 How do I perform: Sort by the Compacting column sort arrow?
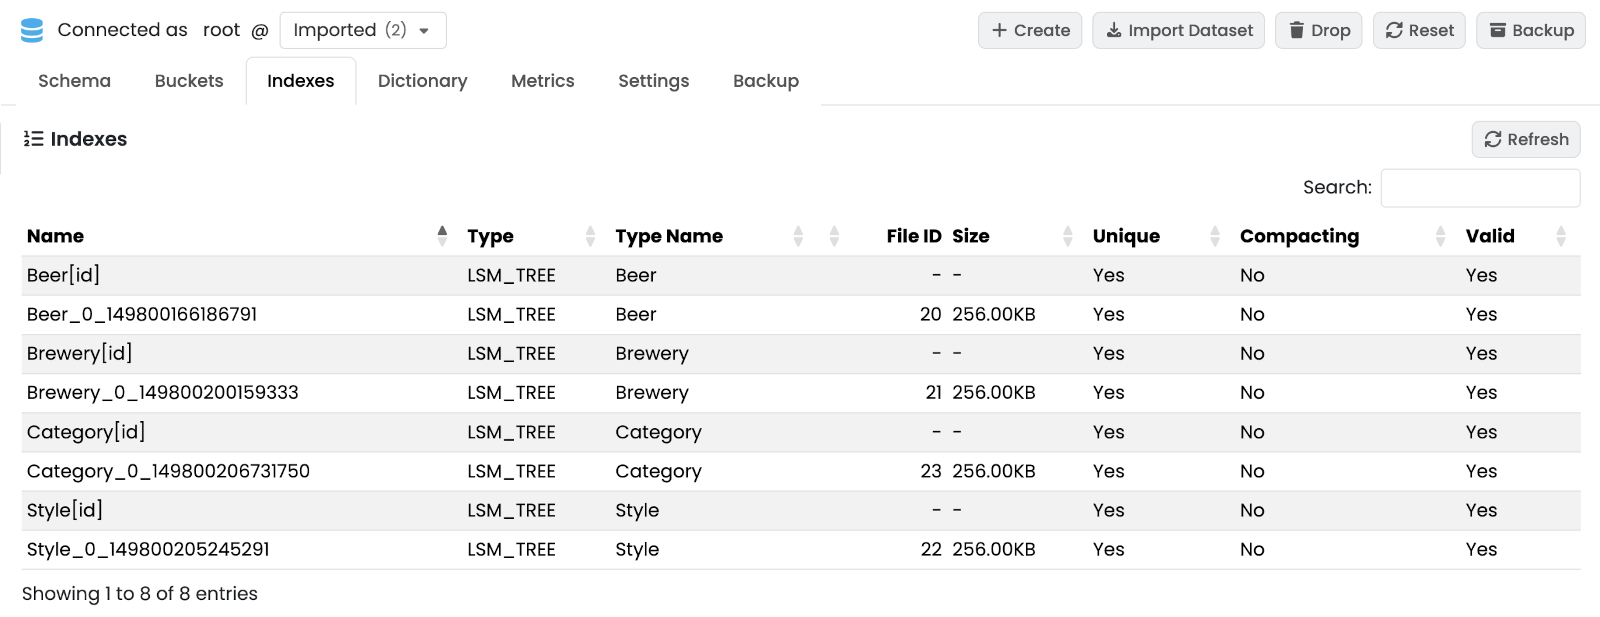(x=1441, y=236)
